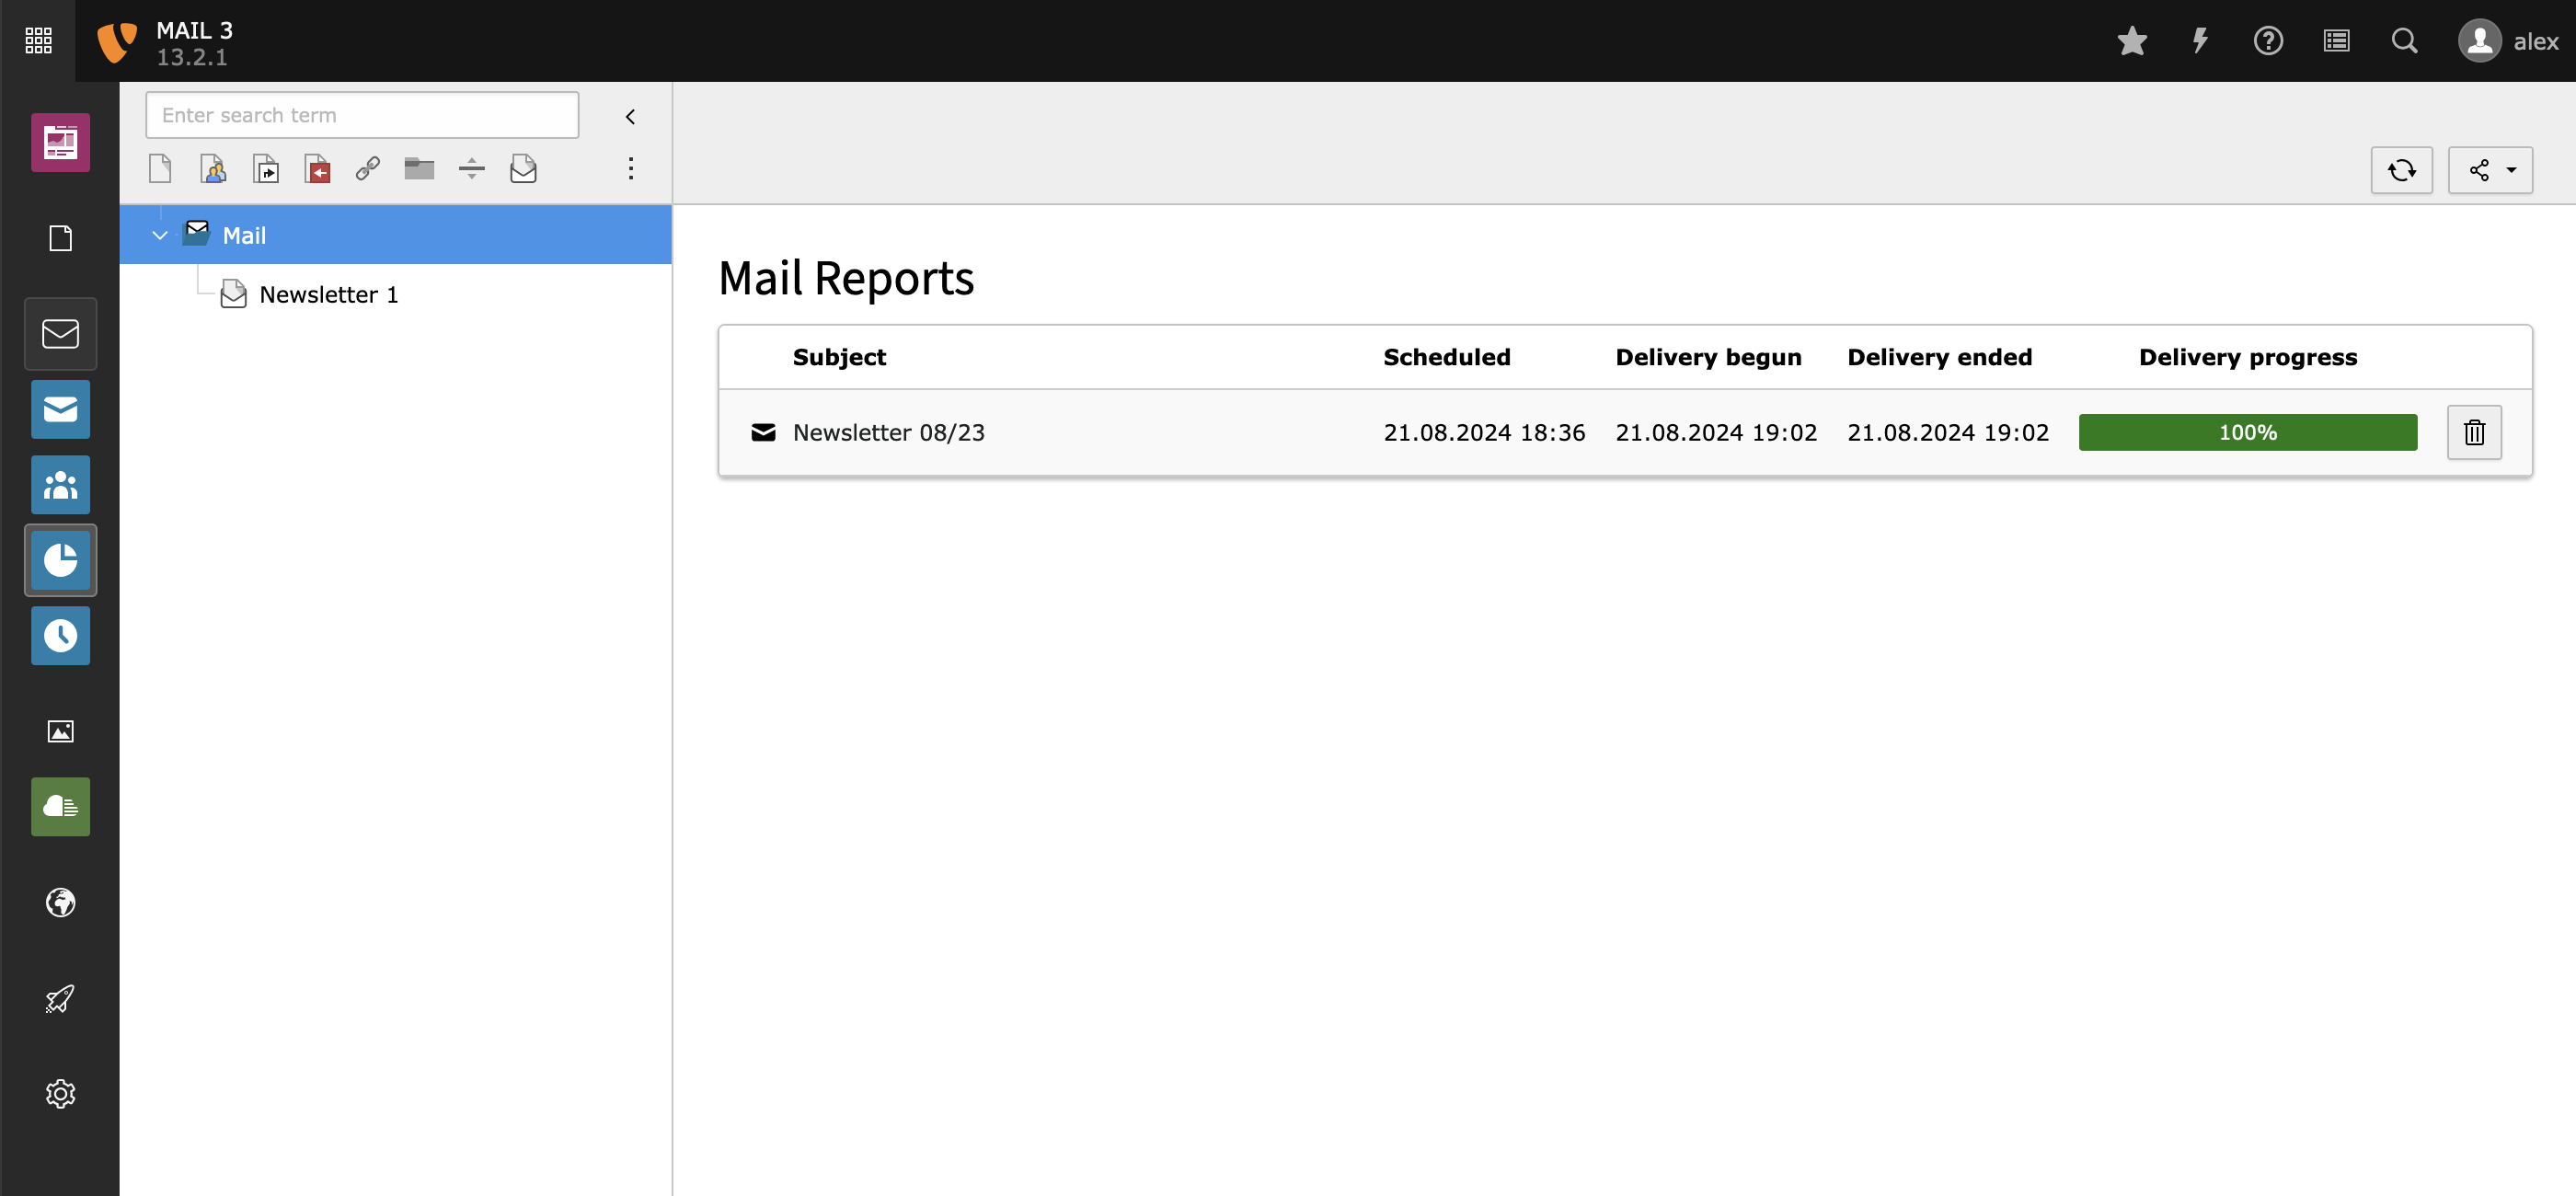Select the external link page icon
The height and width of the screenshot is (1196, 2576).
pos(368,169)
